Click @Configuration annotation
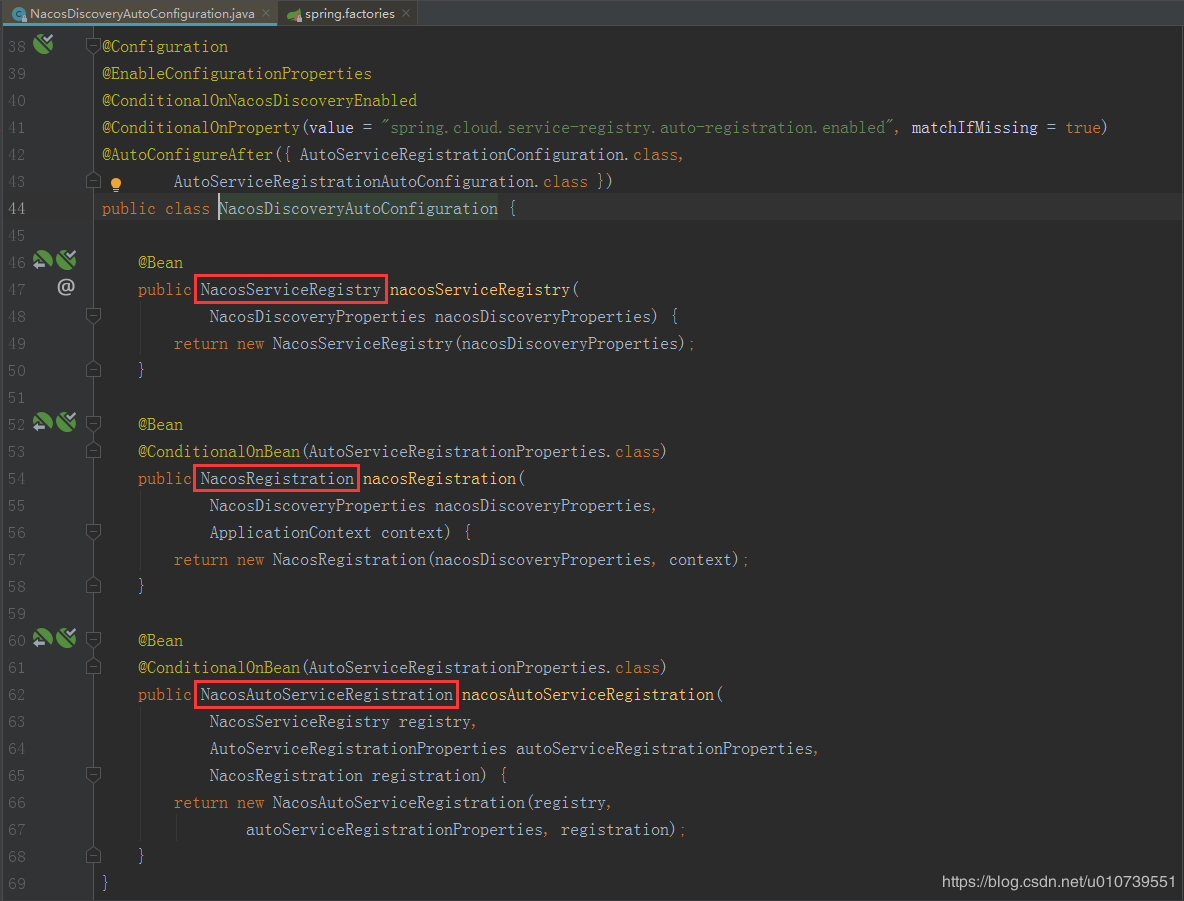 (x=165, y=47)
